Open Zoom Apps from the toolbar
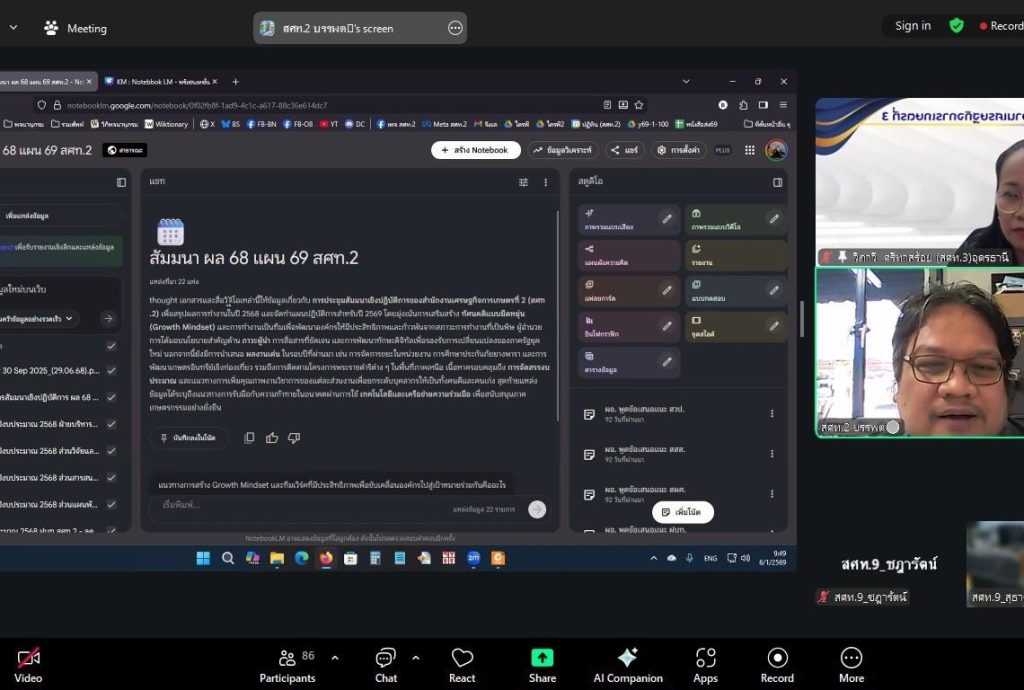Image resolution: width=1024 pixels, height=690 pixels. [x=705, y=665]
